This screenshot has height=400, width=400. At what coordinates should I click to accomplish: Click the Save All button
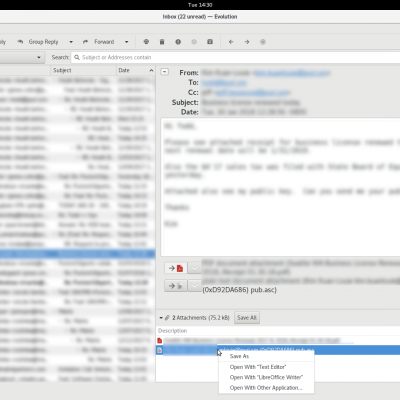point(247,318)
